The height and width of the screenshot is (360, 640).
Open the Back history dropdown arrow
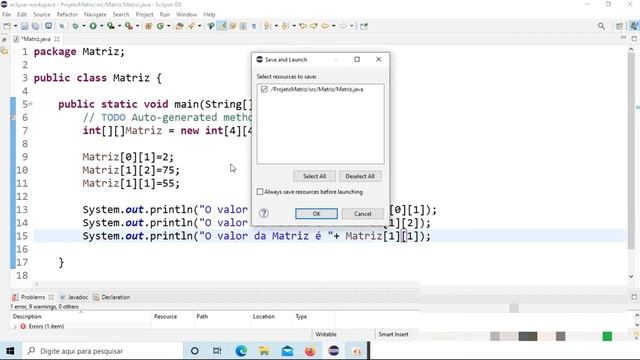tap(334, 26)
